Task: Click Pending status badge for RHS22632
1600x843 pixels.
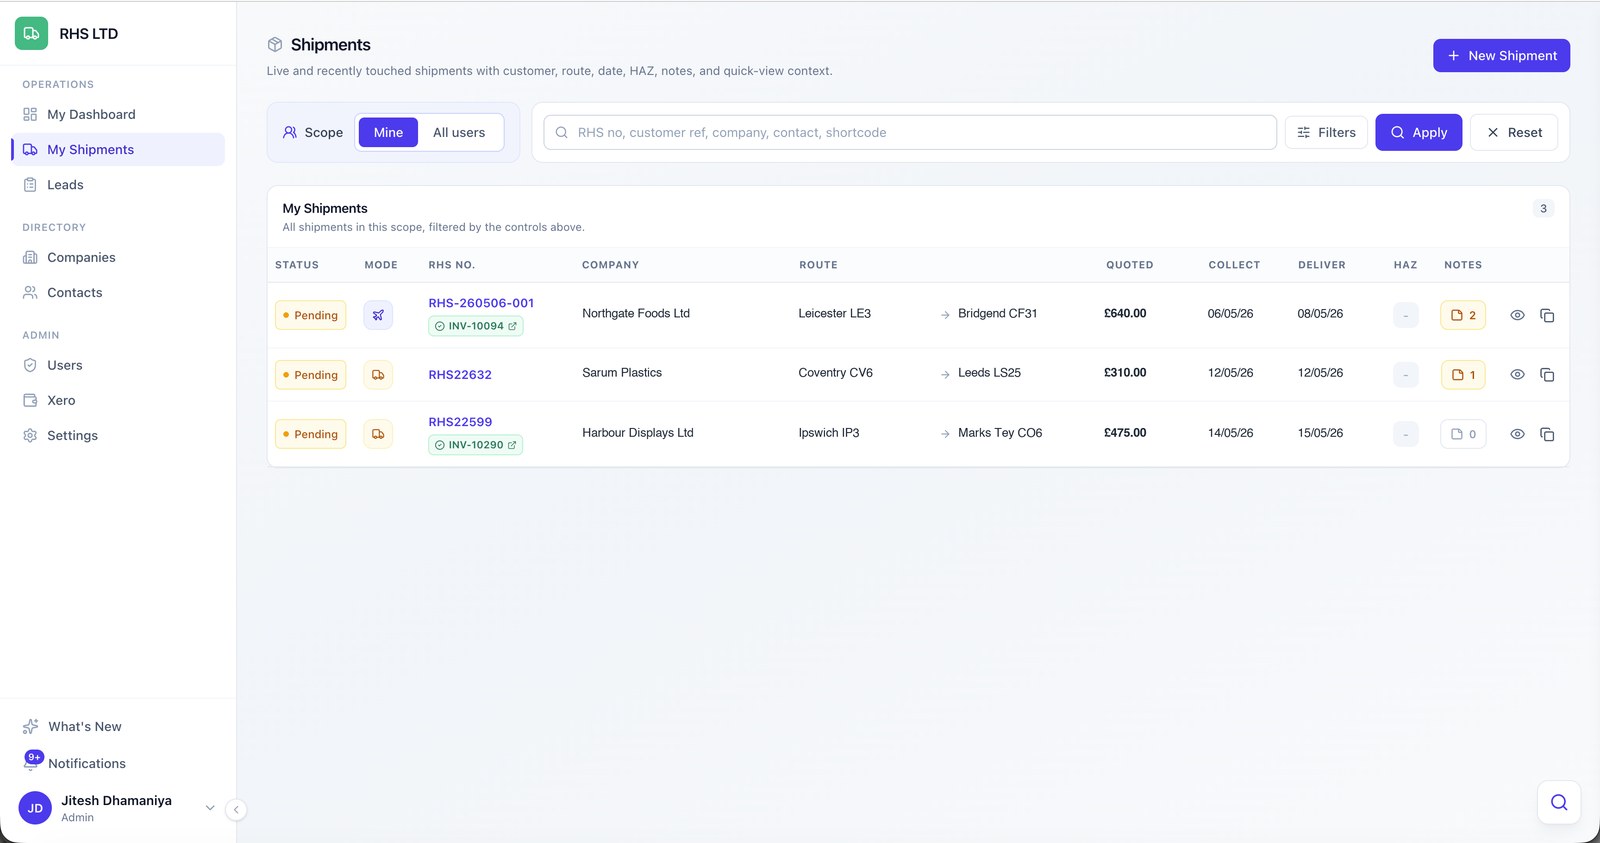Action: click(311, 375)
